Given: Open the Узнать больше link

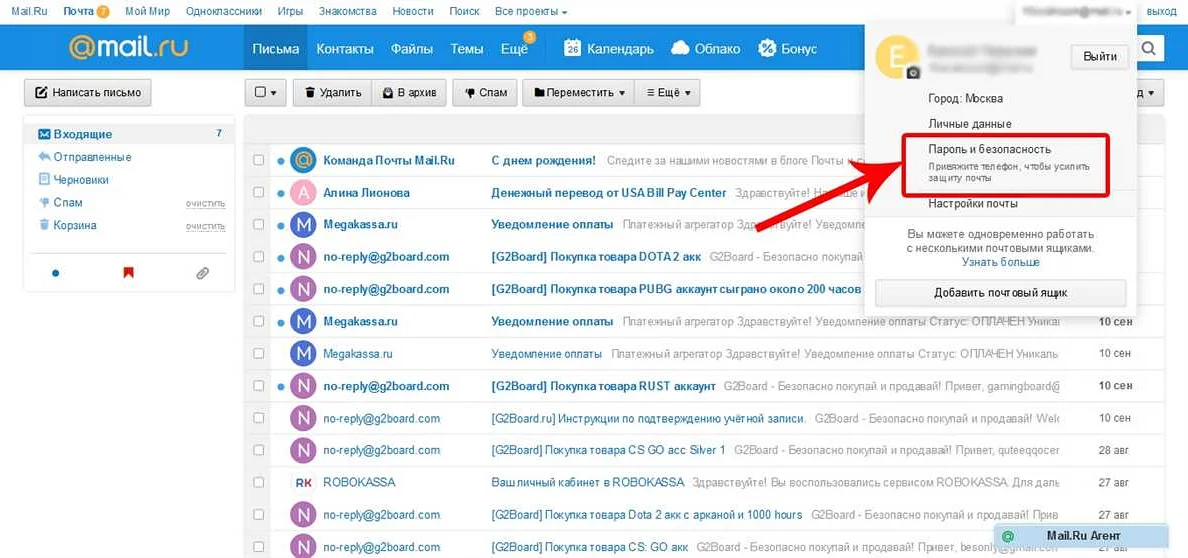Looking at the screenshot, I should point(1000,262).
